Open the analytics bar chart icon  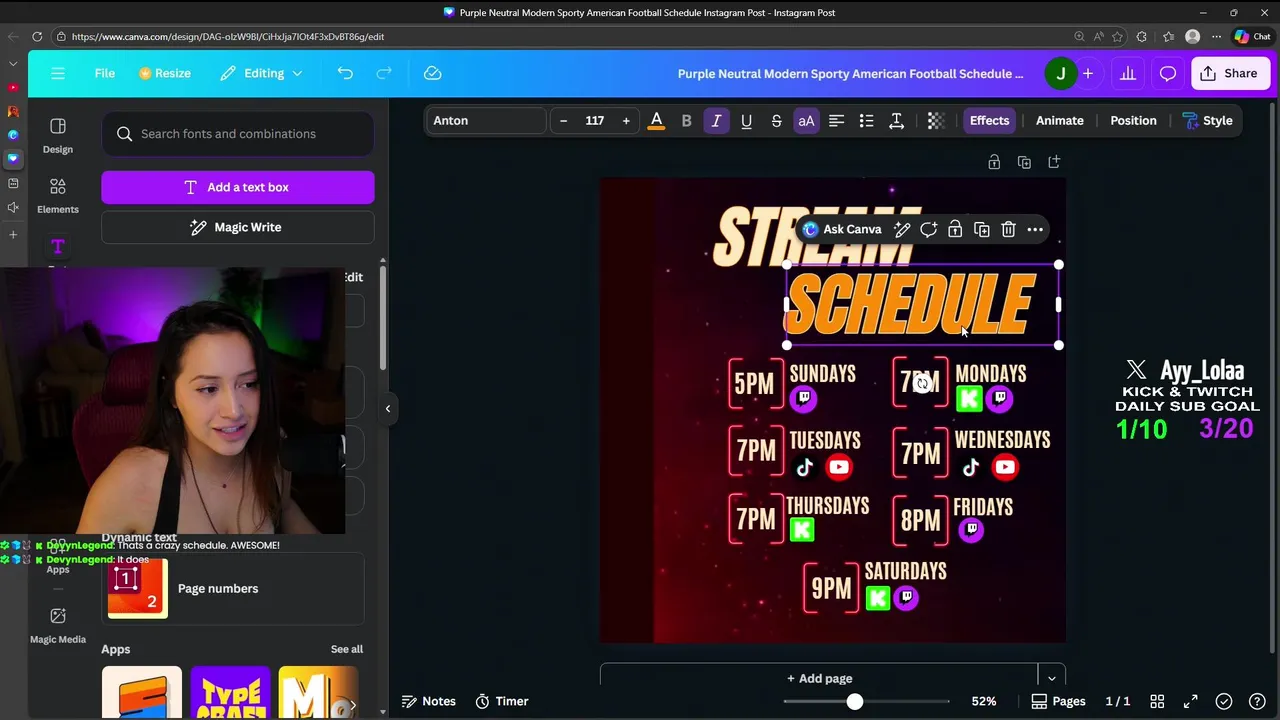point(1128,73)
